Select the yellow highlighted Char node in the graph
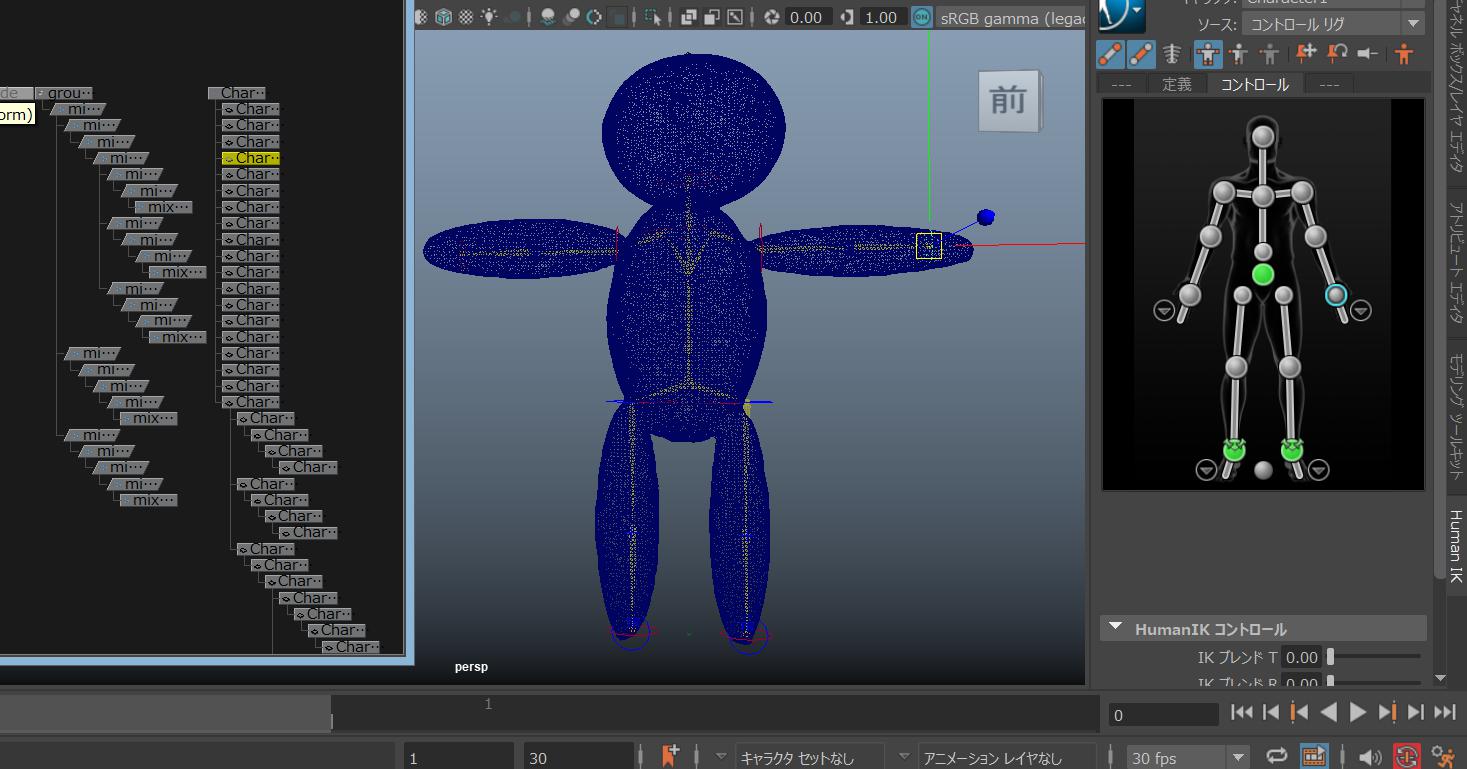This screenshot has width=1467, height=769. tap(251, 158)
